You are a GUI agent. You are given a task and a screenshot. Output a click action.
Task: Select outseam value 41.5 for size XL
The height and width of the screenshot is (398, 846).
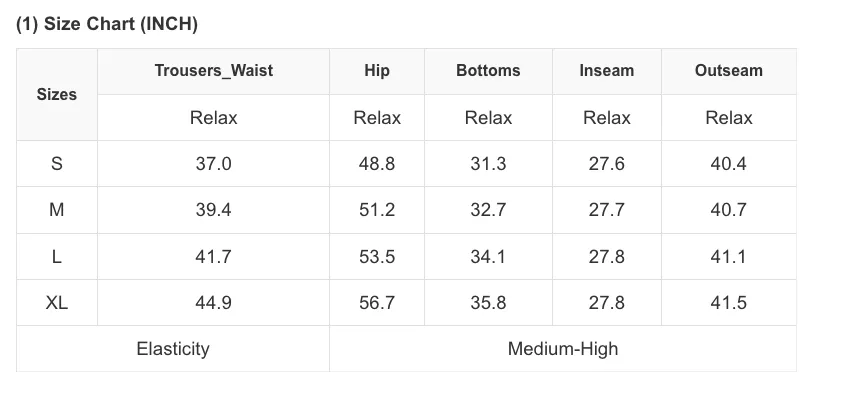pyautogui.click(x=728, y=303)
